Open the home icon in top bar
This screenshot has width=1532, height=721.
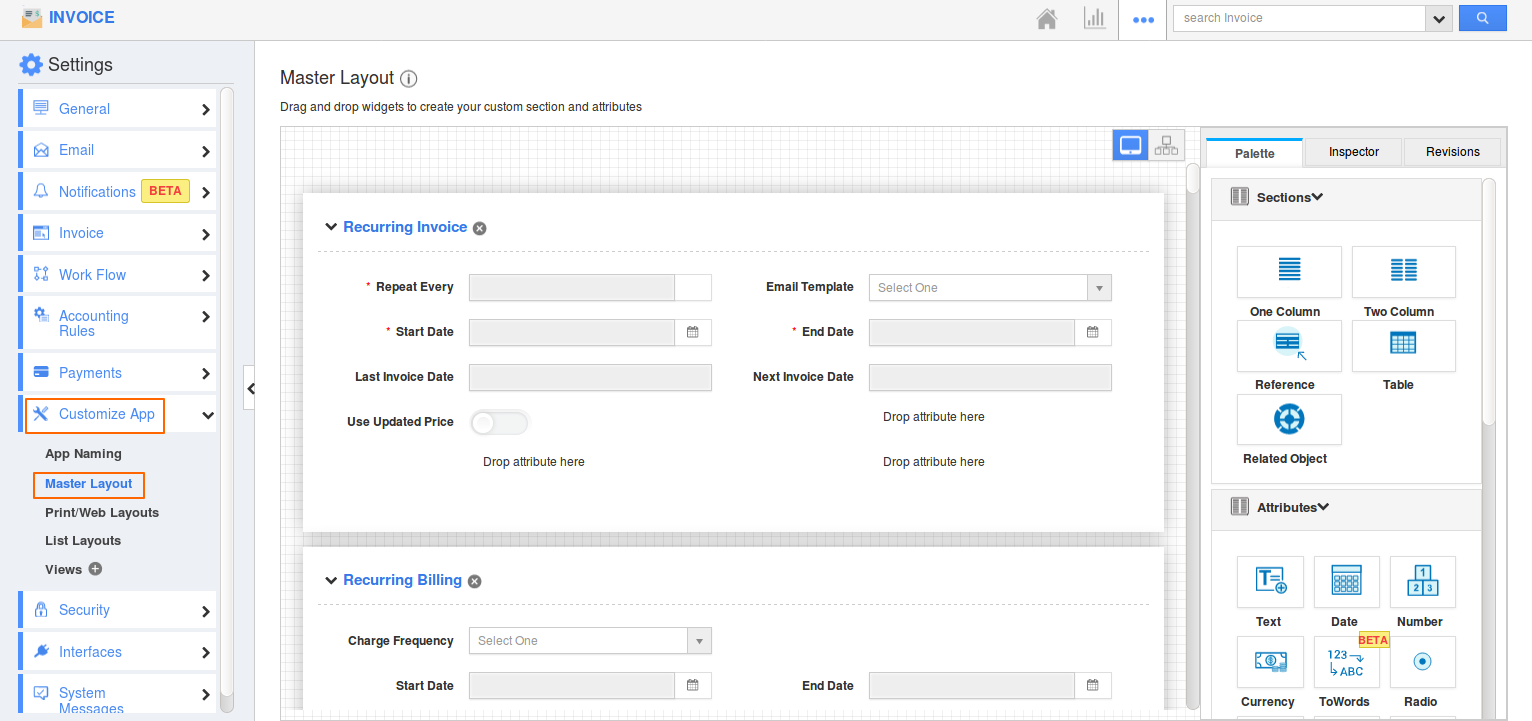1047,19
